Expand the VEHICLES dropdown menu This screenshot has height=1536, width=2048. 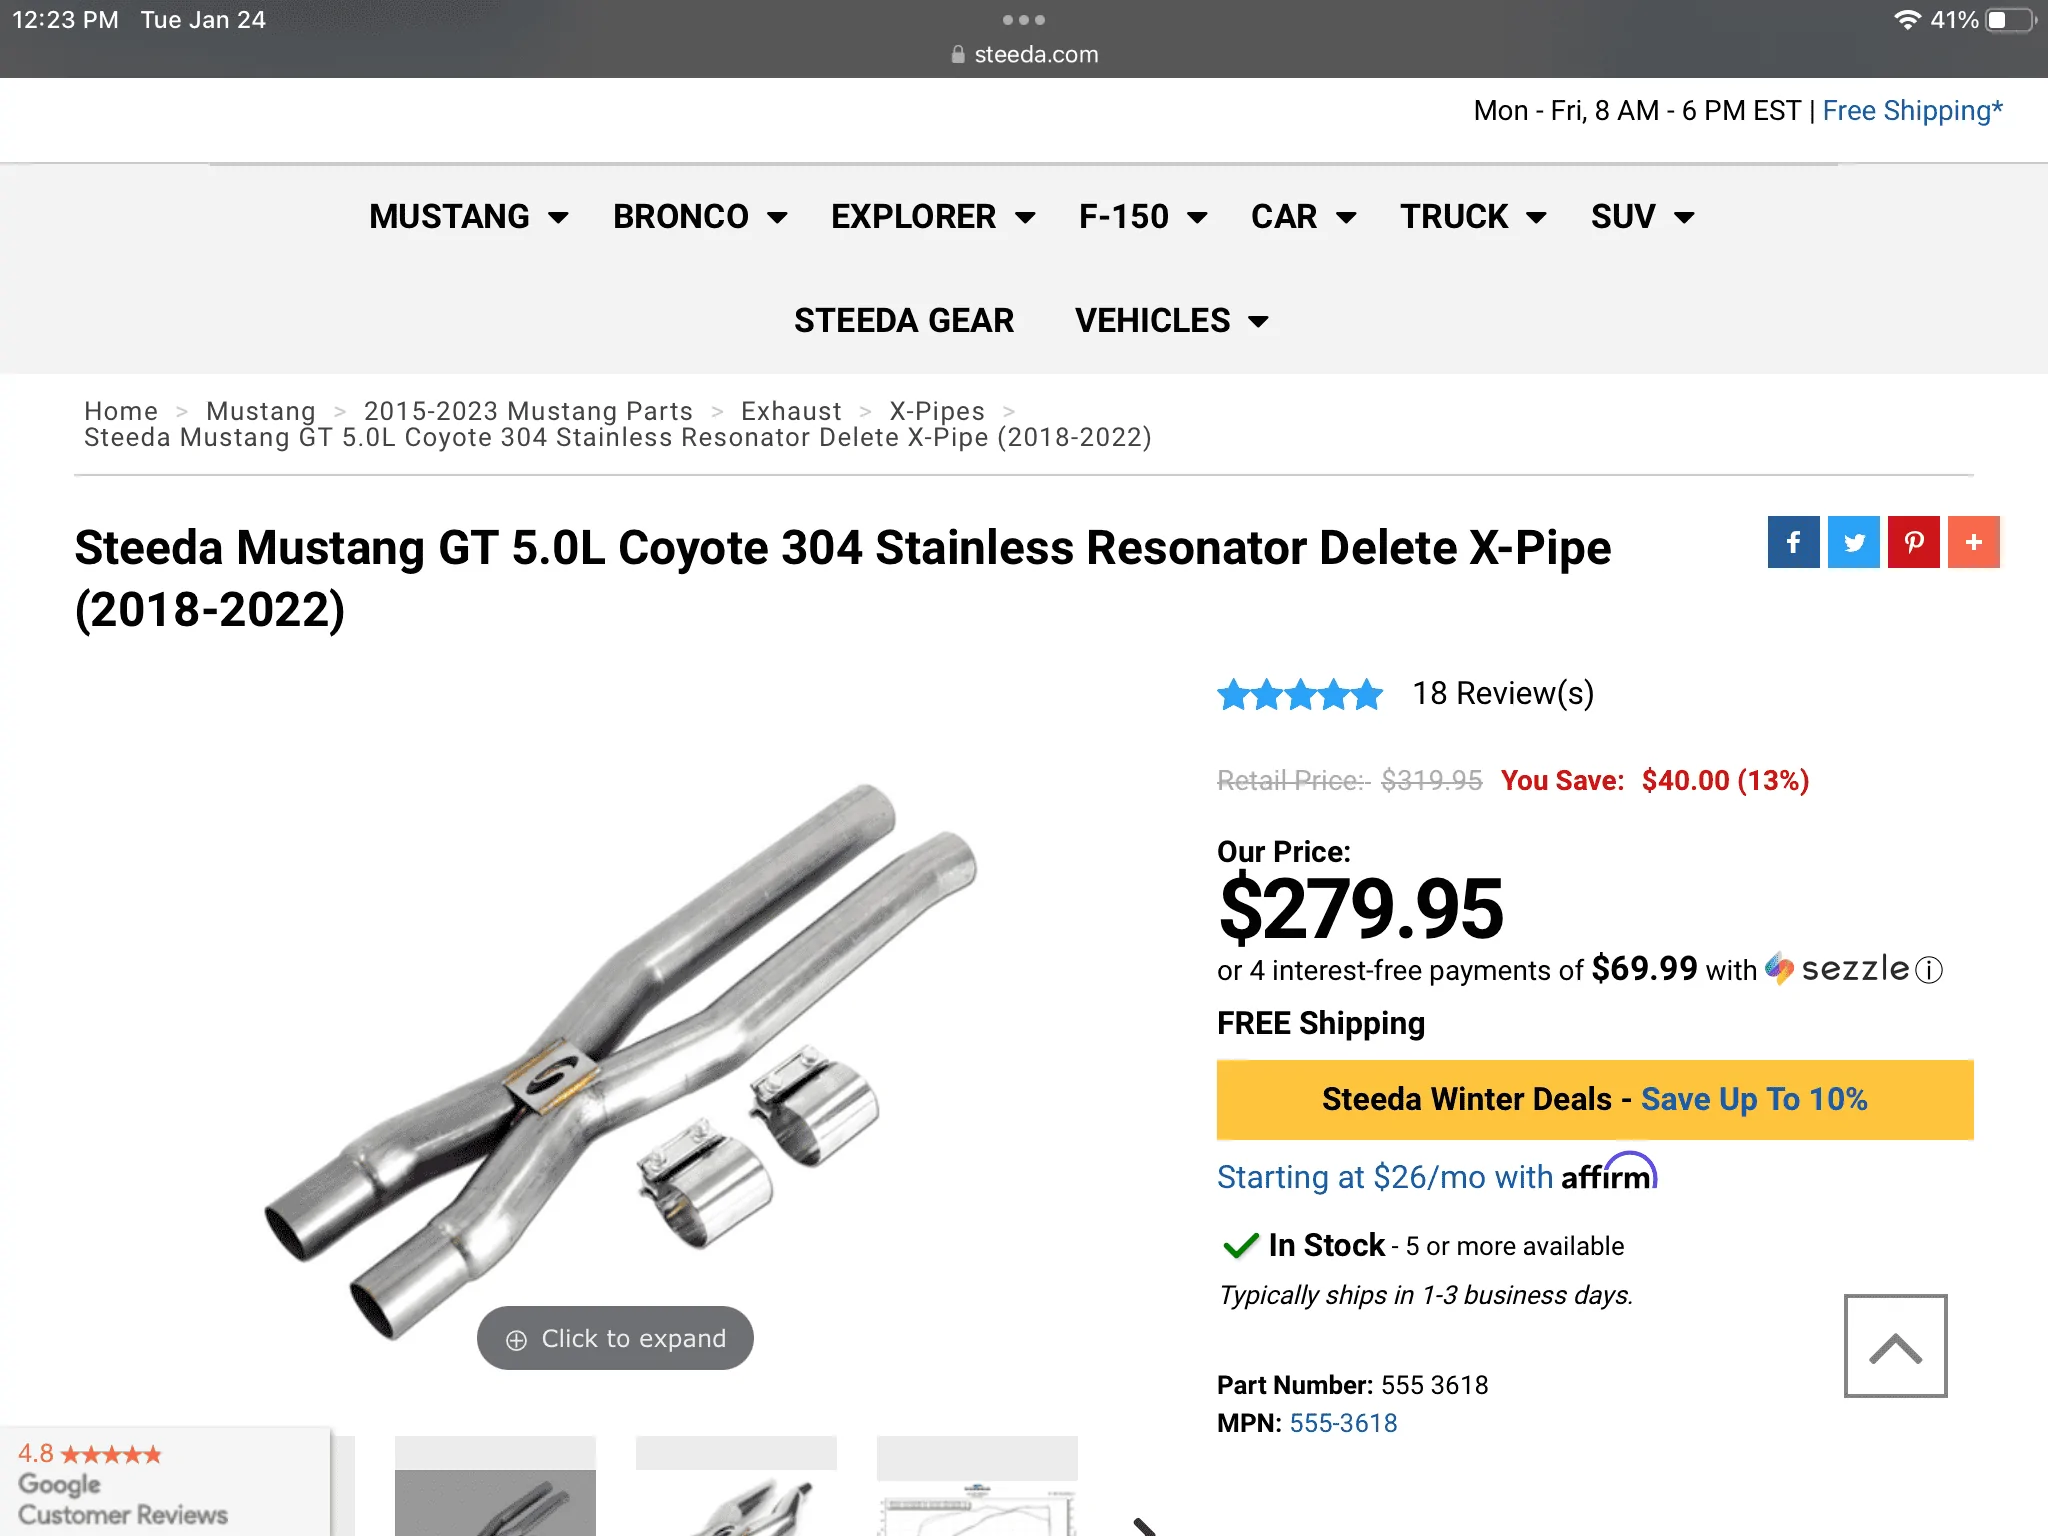(1171, 320)
